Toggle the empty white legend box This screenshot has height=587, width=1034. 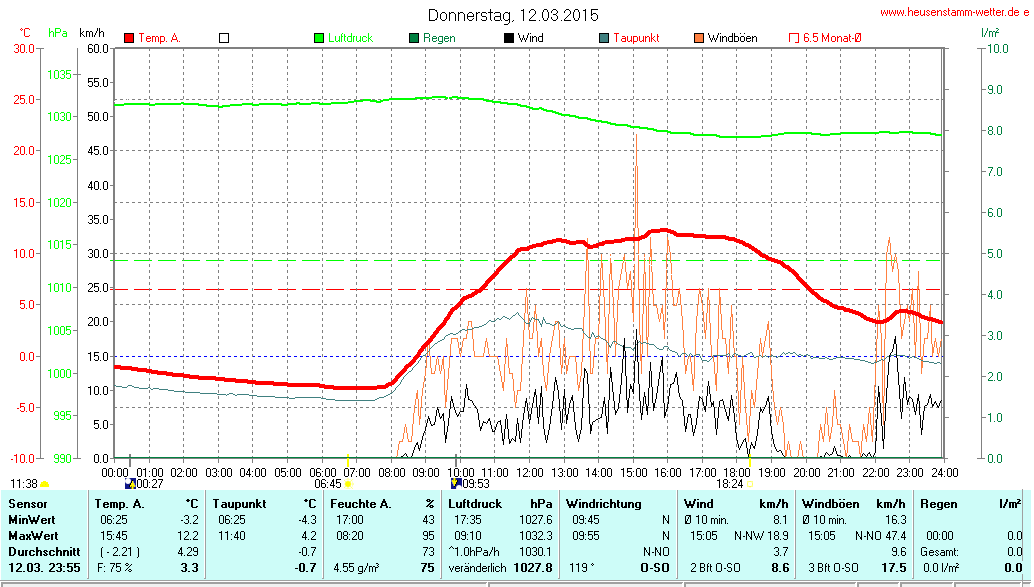click(x=224, y=38)
